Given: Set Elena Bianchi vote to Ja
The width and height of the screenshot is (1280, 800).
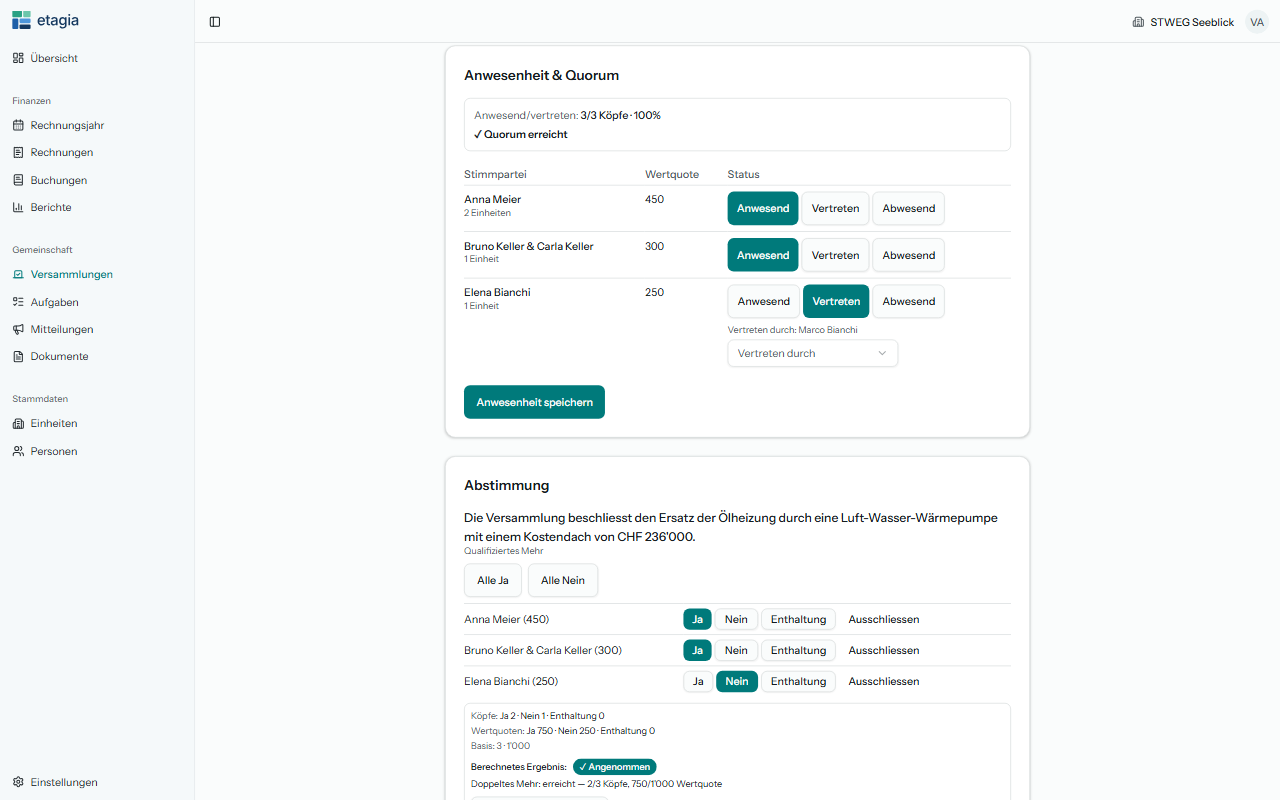Looking at the screenshot, I should (698, 681).
